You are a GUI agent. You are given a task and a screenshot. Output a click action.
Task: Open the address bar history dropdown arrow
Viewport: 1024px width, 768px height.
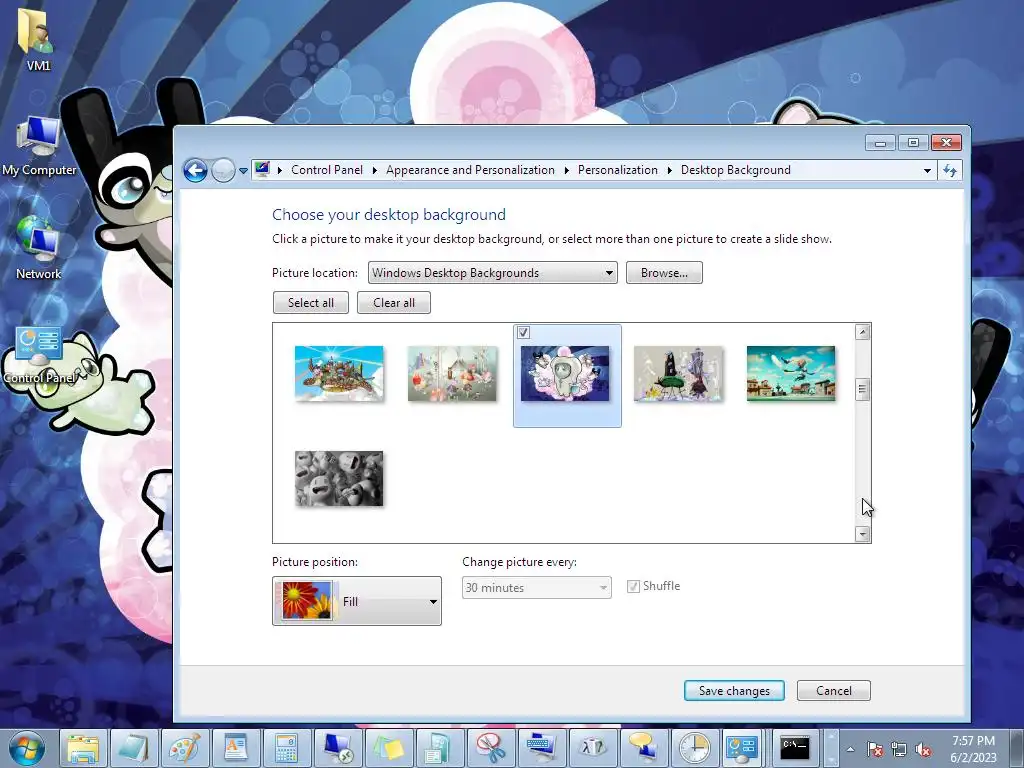click(927, 170)
